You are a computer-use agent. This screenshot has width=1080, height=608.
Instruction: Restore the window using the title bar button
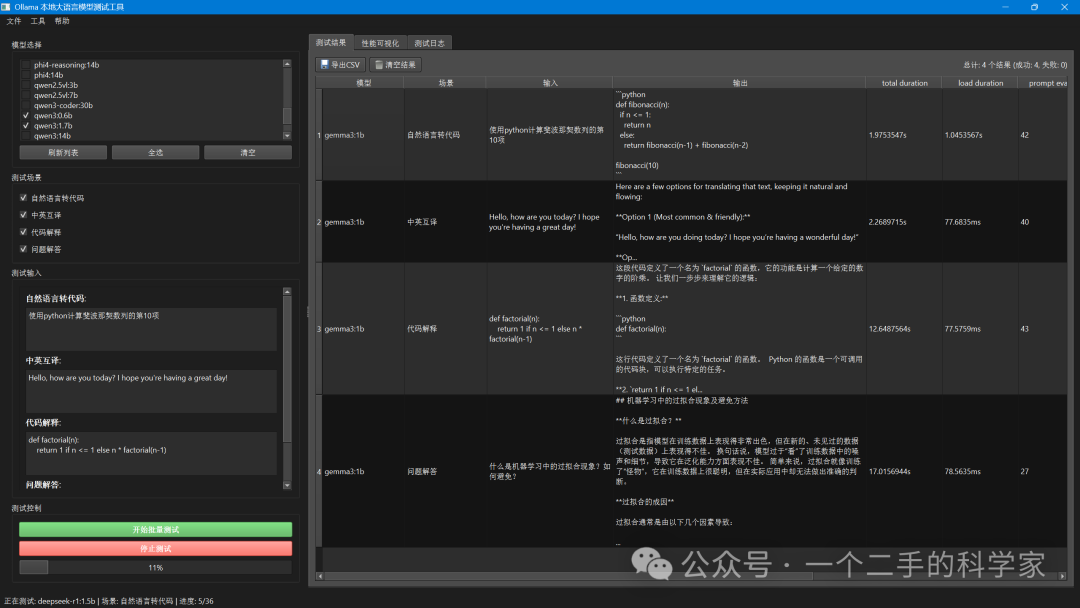click(x=1035, y=7)
